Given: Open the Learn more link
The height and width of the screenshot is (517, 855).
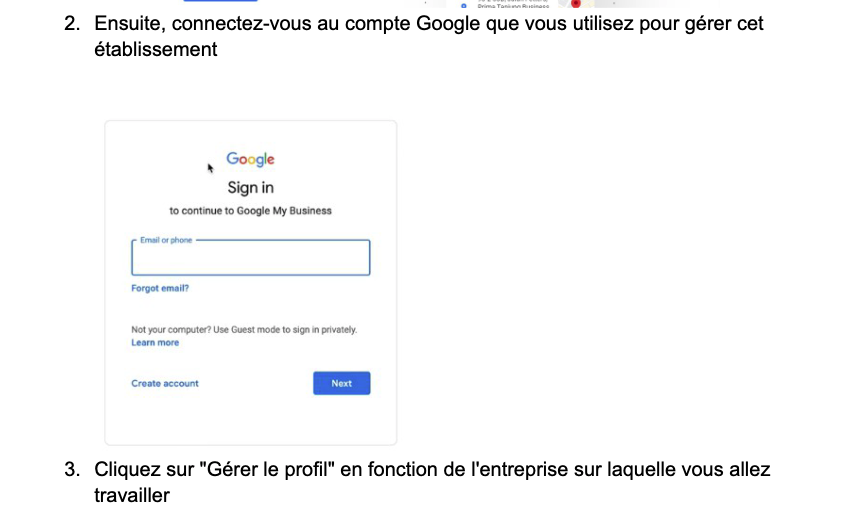Looking at the screenshot, I should 155,343.
